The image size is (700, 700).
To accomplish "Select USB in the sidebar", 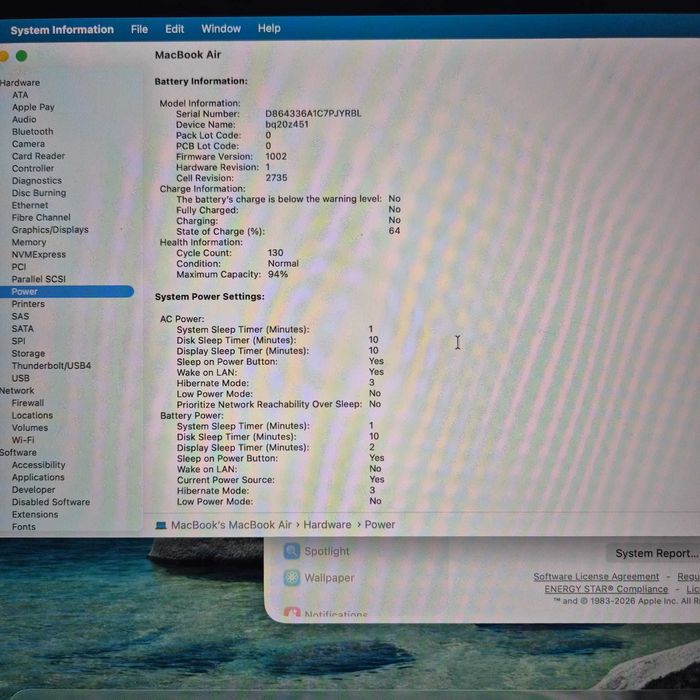I will tap(21, 378).
